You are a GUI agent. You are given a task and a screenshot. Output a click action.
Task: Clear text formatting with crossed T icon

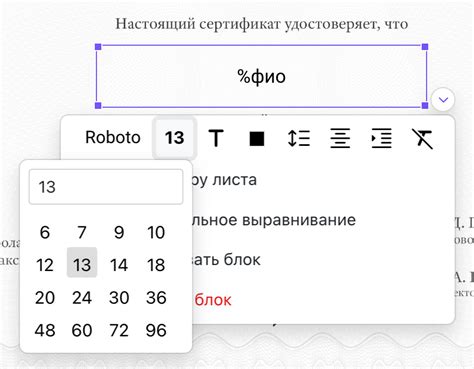coord(423,138)
